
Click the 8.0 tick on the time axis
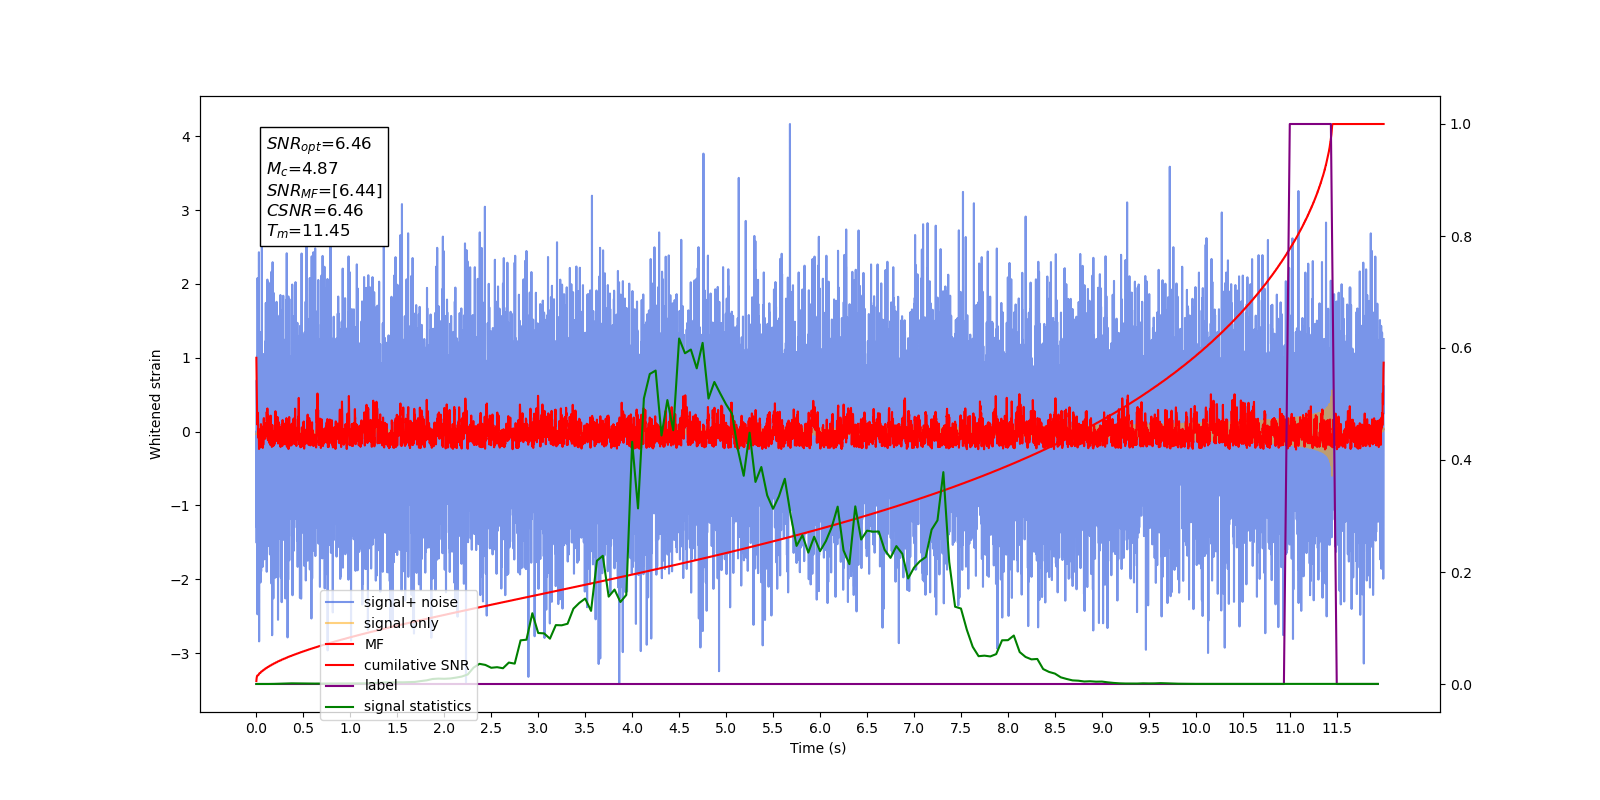1008,728
